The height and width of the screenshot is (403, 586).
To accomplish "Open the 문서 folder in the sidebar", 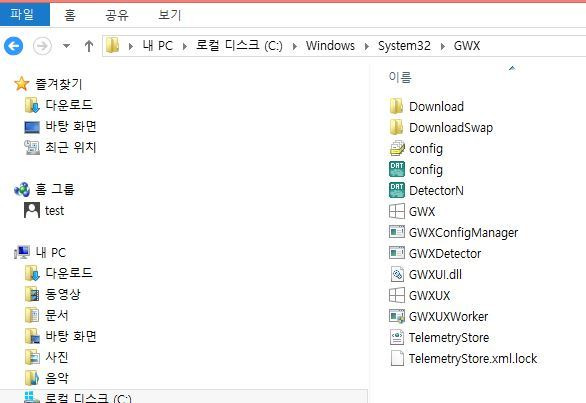I will (x=57, y=315).
